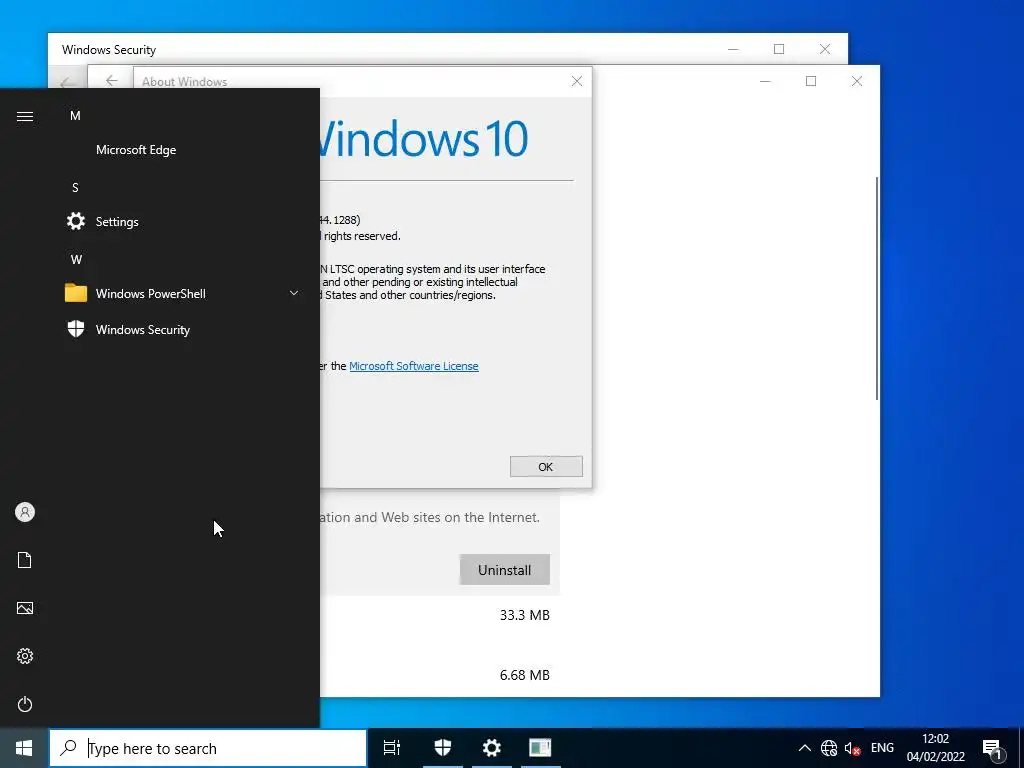
Task: Minimize the Settings window
Action: [765, 81]
